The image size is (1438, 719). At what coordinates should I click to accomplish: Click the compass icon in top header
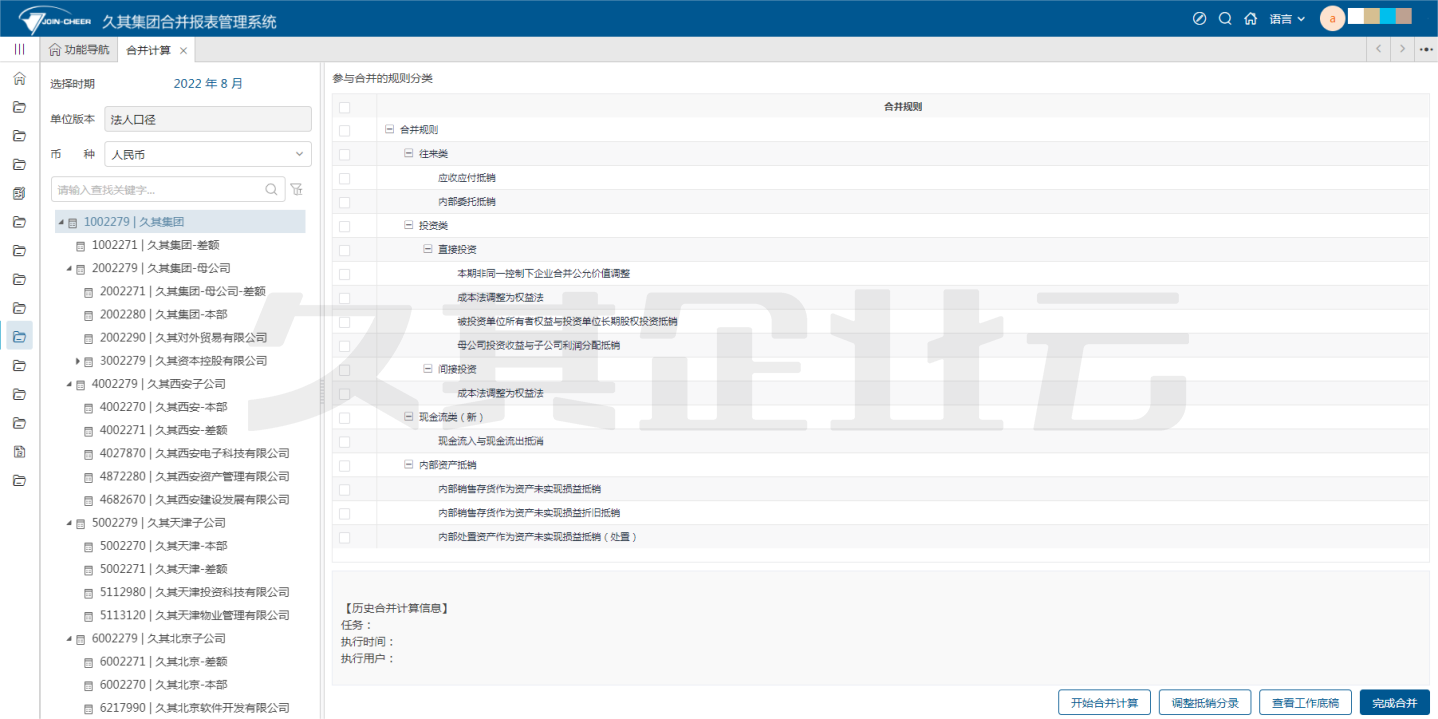click(1200, 19)
